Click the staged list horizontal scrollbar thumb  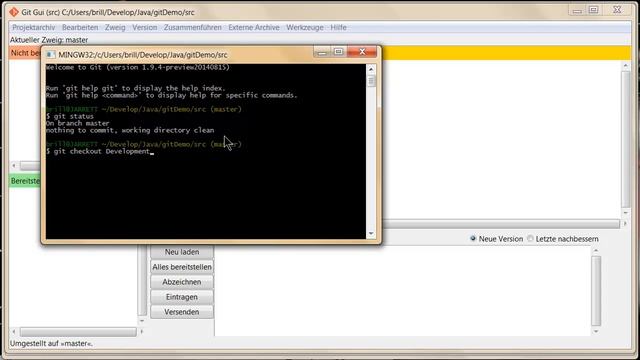(x=78, y=332)
